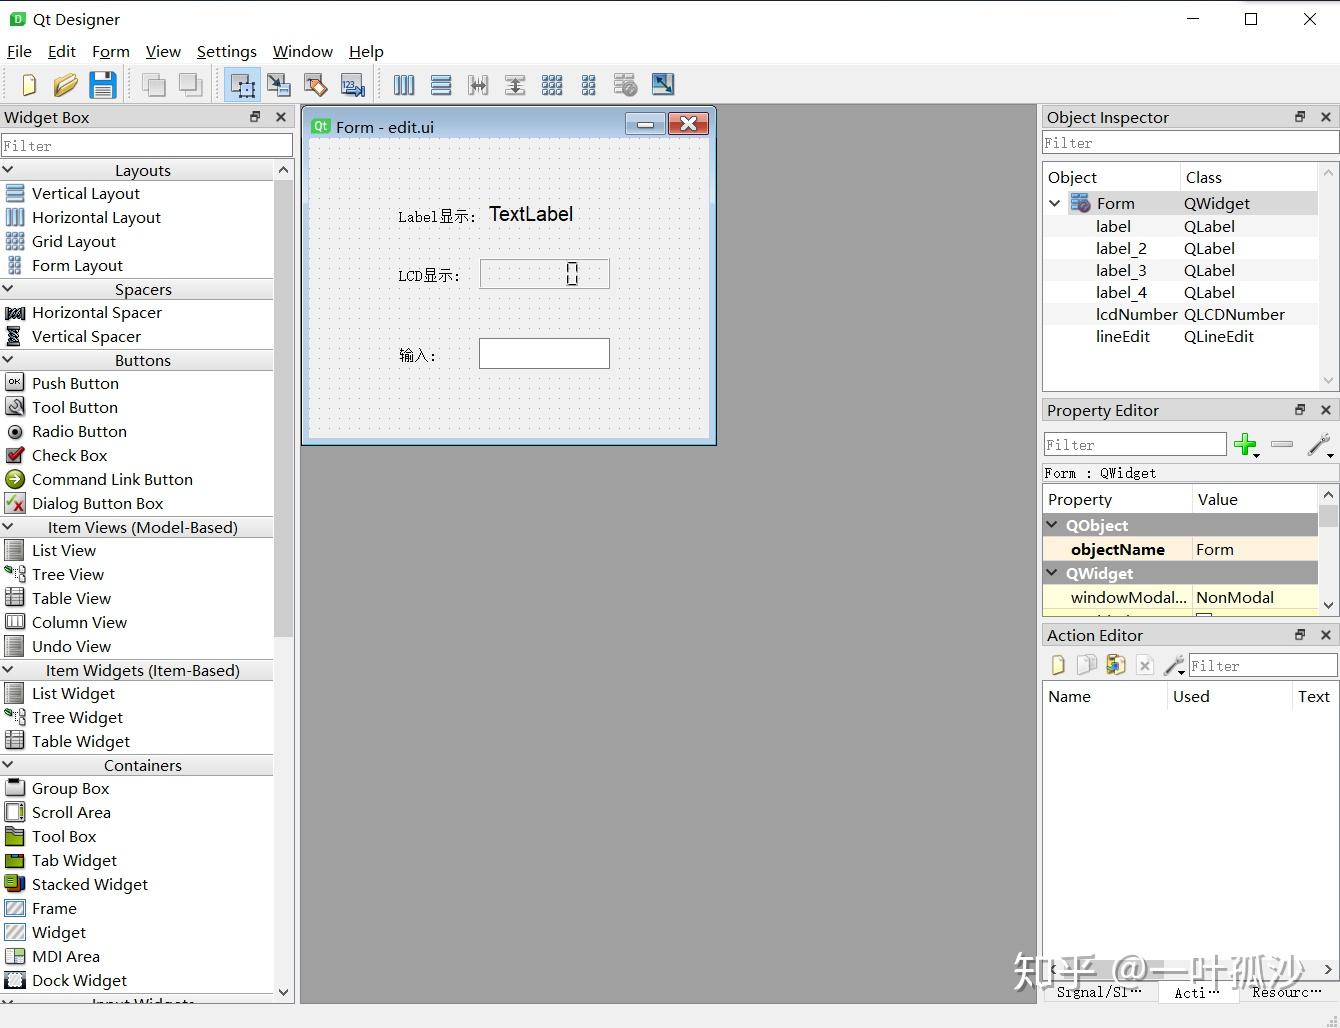The height and width of the screenshot is (1028, 1340).
Task: Select lcdNumber in the Object Inspector
Action: pyautogui.click(x=1136, y=314)
